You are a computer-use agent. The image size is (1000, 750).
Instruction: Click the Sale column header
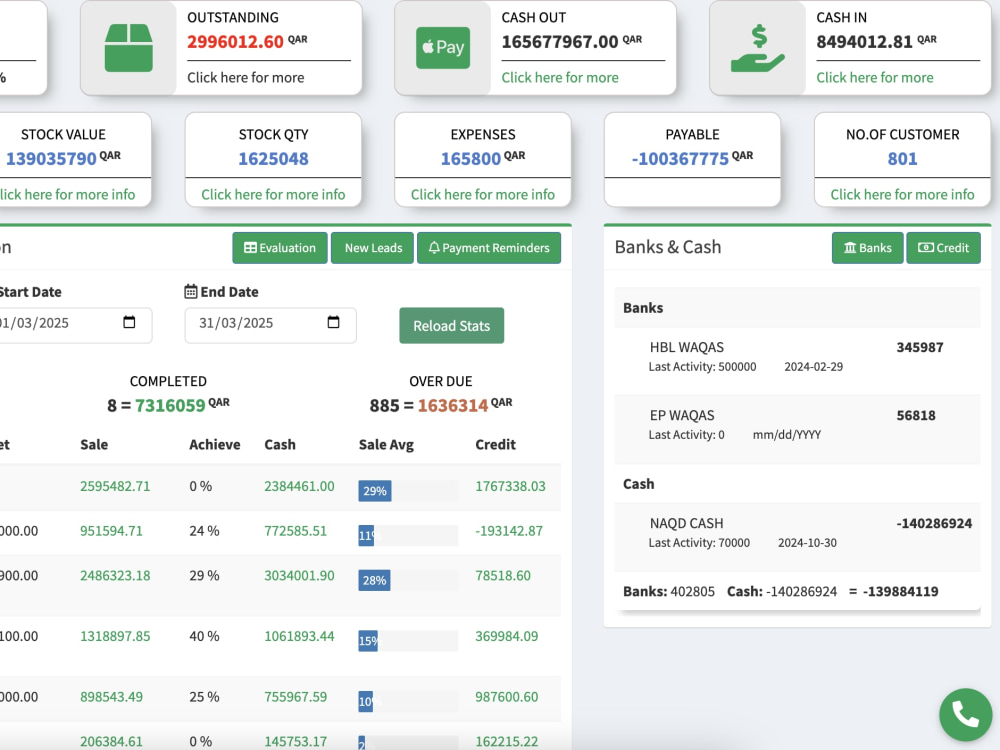click(x=94, y=445)
